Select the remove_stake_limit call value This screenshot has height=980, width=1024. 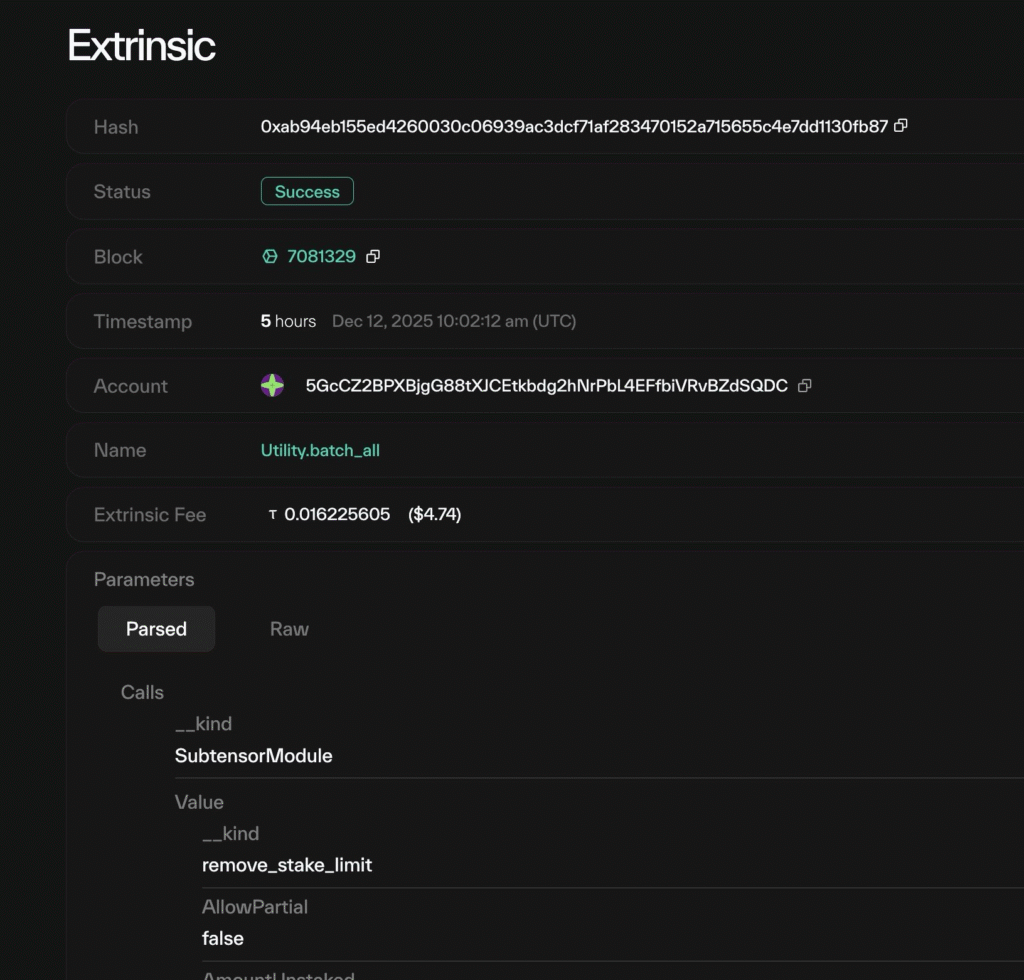[287, 865]
